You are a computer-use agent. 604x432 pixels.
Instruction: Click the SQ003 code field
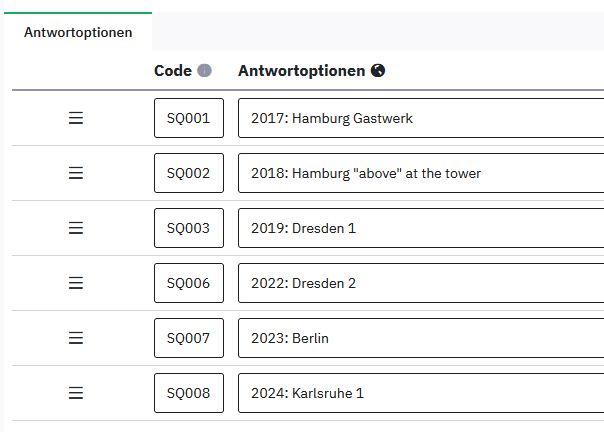point(189,228)
